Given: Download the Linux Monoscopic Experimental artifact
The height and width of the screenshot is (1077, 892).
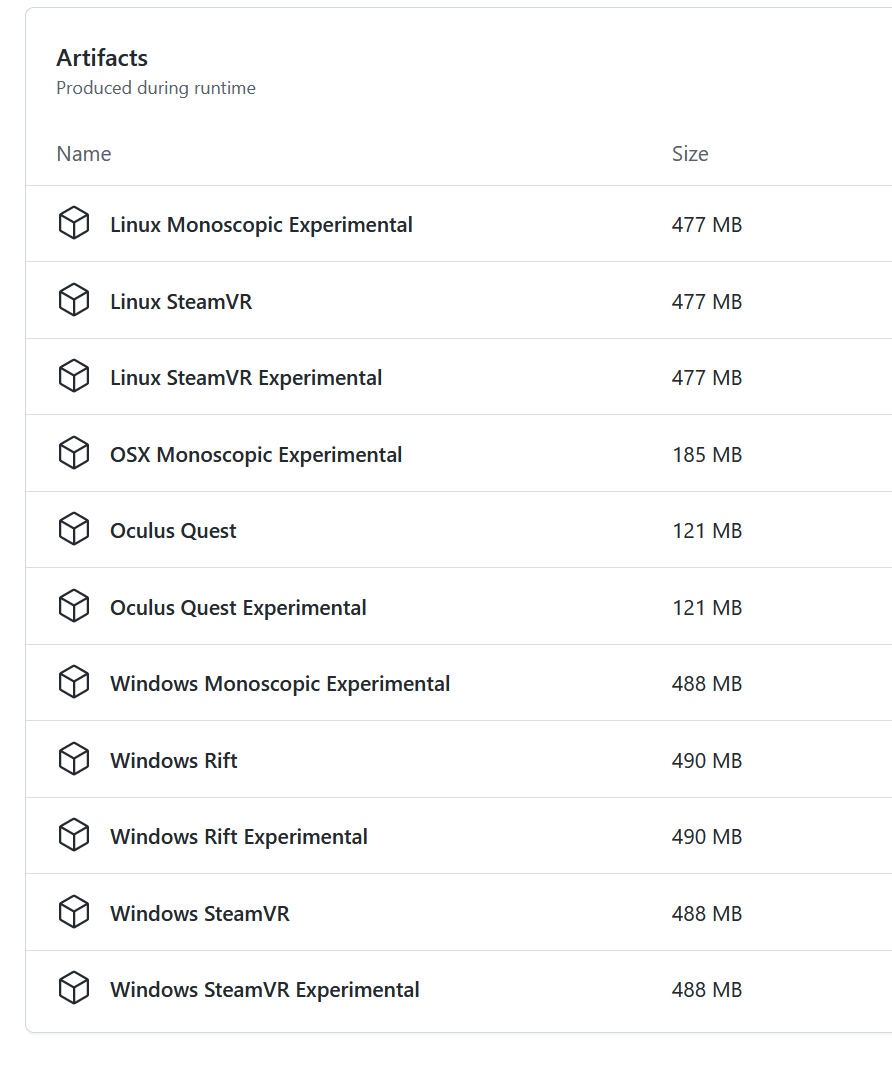Looking at the screenshot, I should pyautogui.click(x=261, y=225).
